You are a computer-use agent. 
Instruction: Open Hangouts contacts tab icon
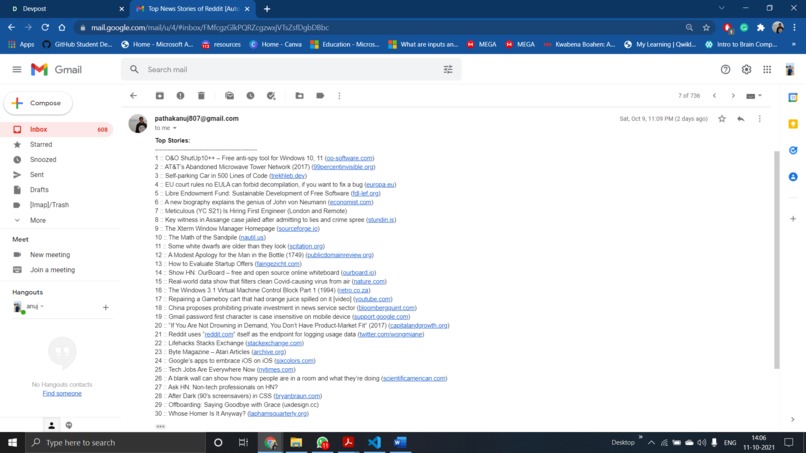[51, 425]
